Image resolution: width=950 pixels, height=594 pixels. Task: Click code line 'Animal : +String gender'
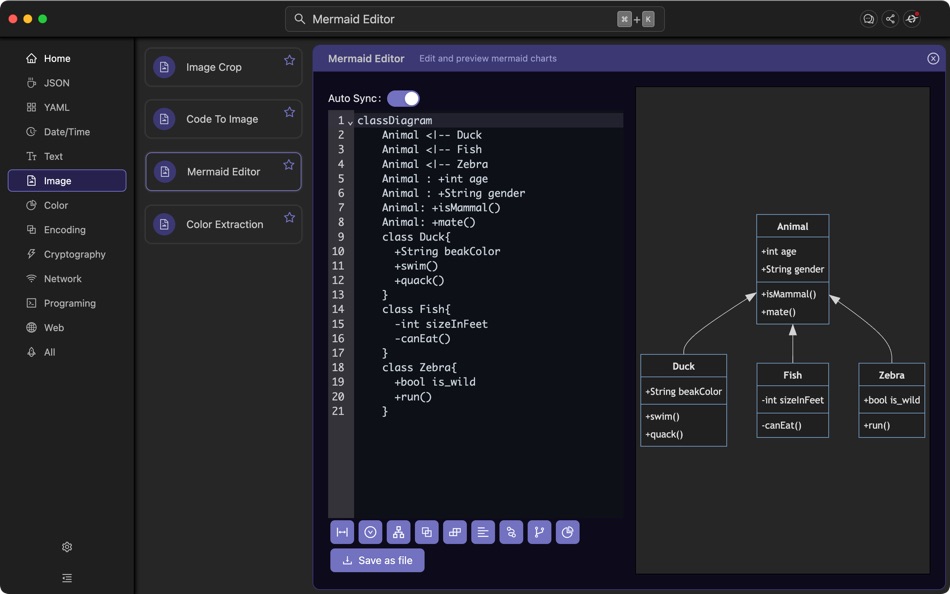point(453,193)
